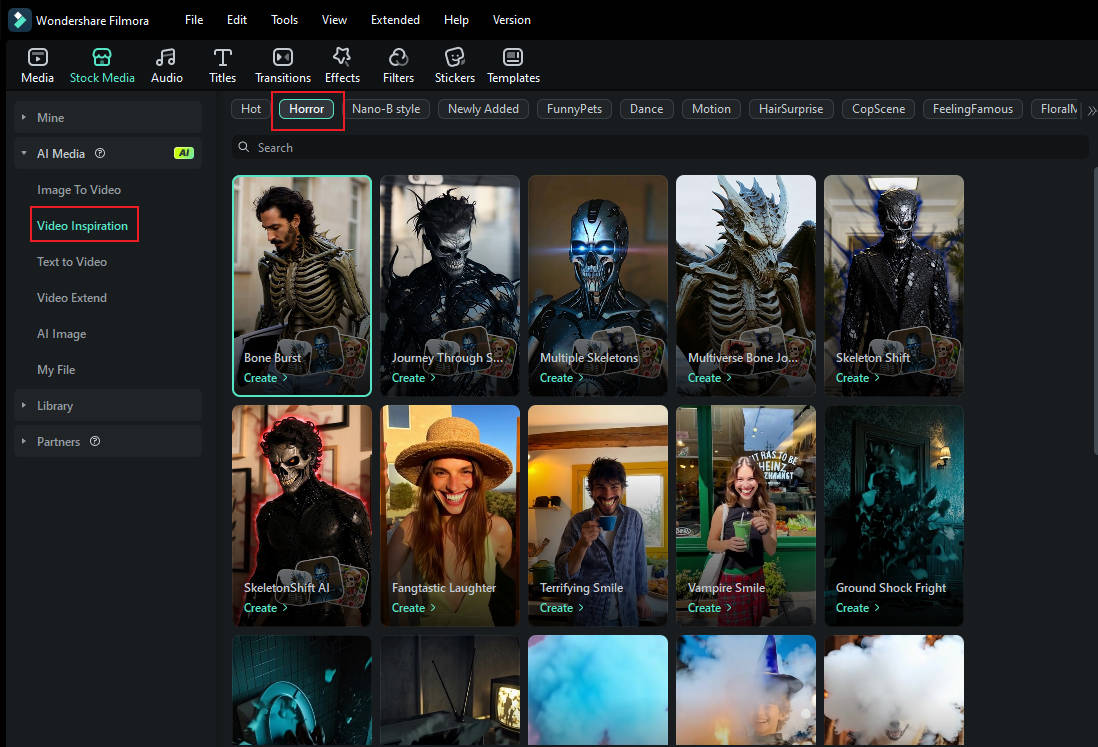Viewport: 1098px width, 747px height.
Task: Open the Effects panel
Action: pyautogui.click(x=342, y=64)
